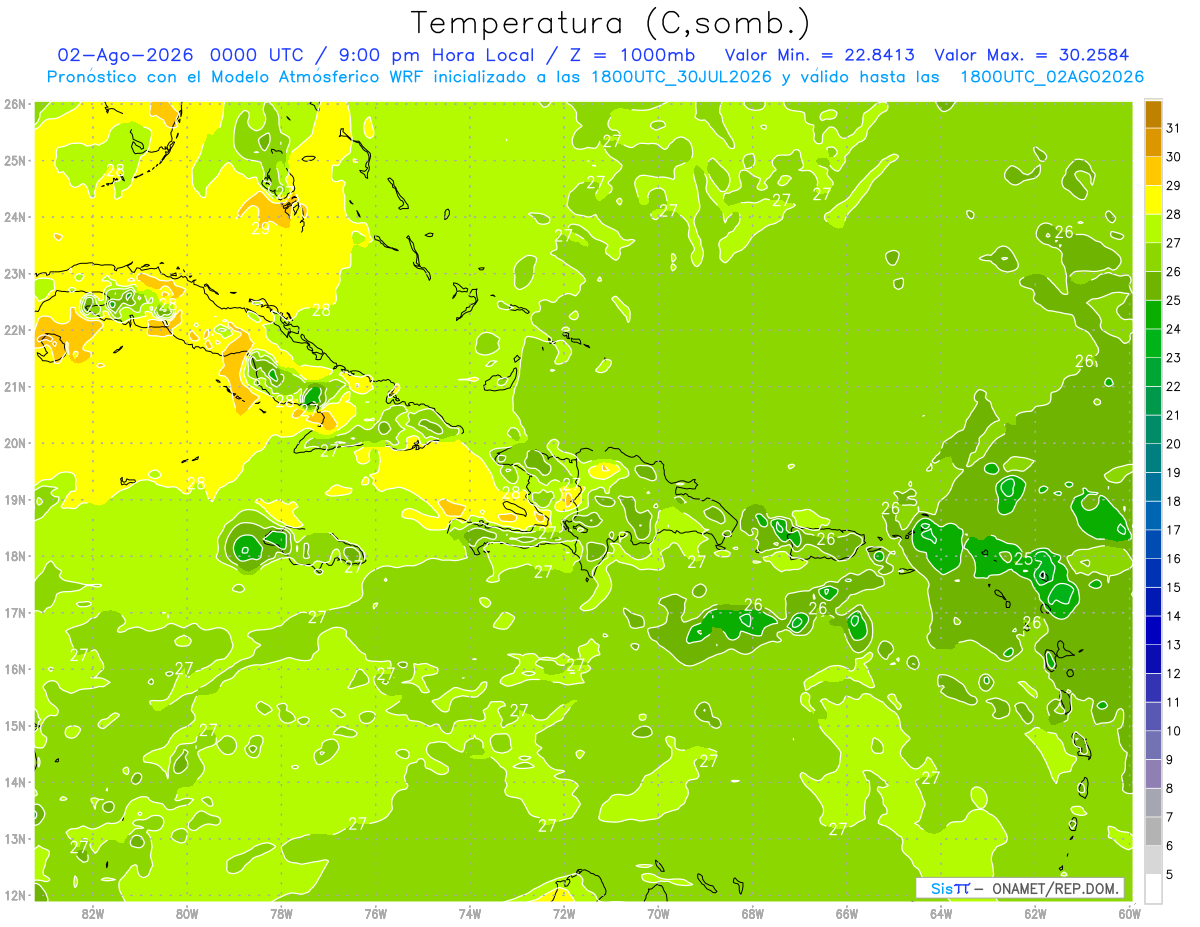This screenshot has width=1200, height=927.
Task: Click the "26N" latitude axis label
Action: 14,104
